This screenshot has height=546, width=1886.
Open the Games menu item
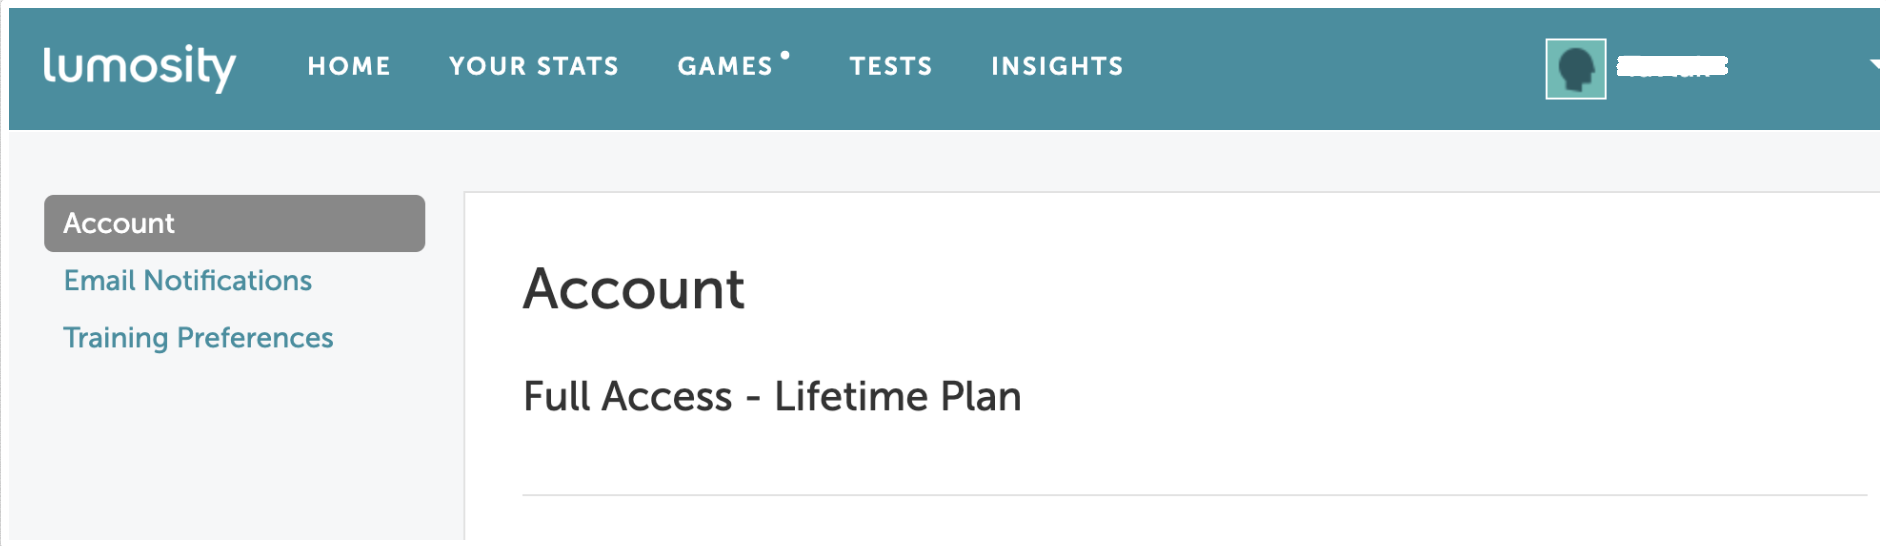click(725, 67)
